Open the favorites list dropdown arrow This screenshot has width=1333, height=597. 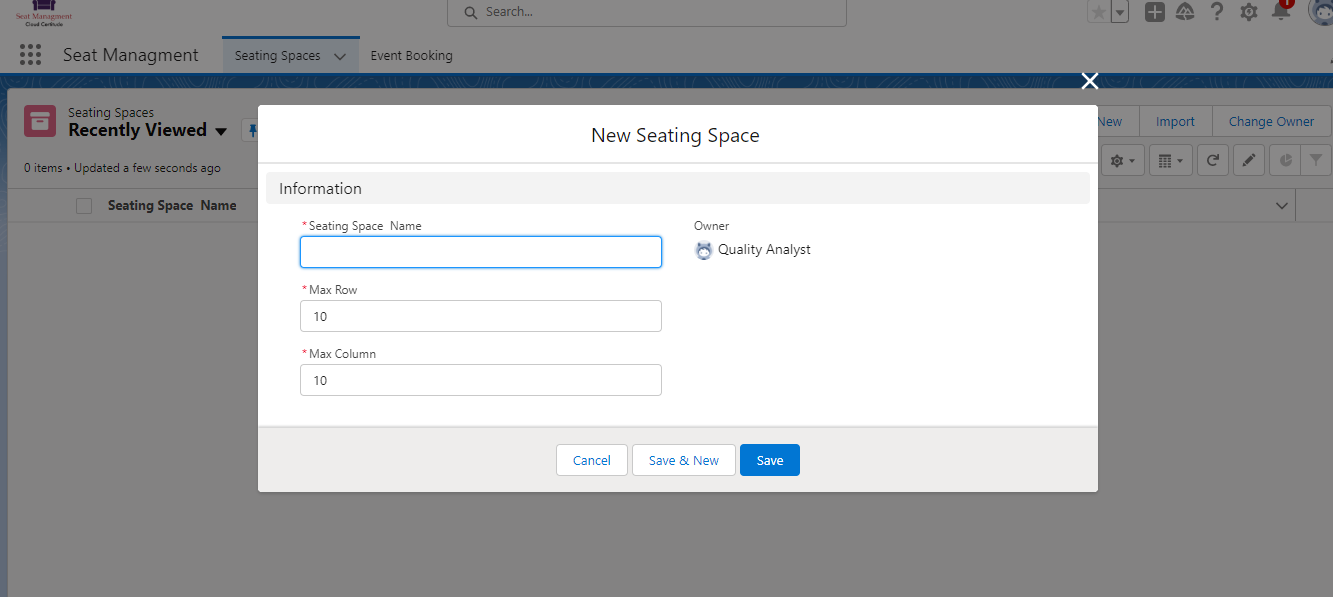(1121, 12)
